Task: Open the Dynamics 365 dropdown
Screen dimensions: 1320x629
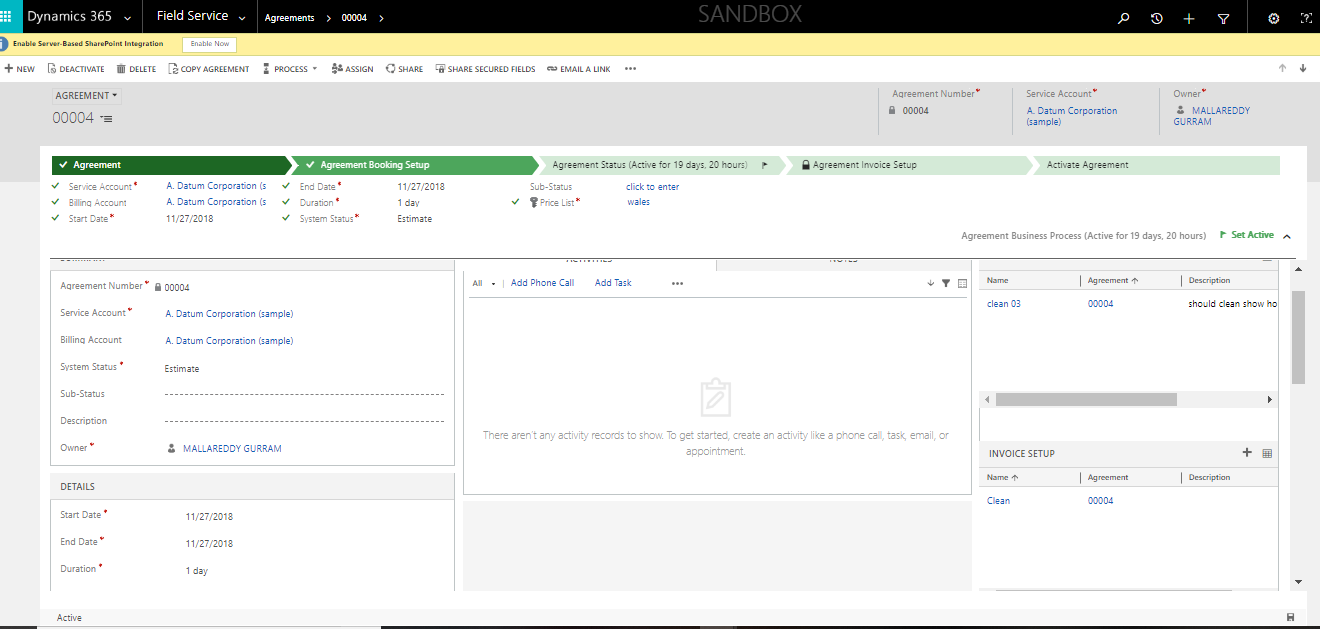Action: 126,16
